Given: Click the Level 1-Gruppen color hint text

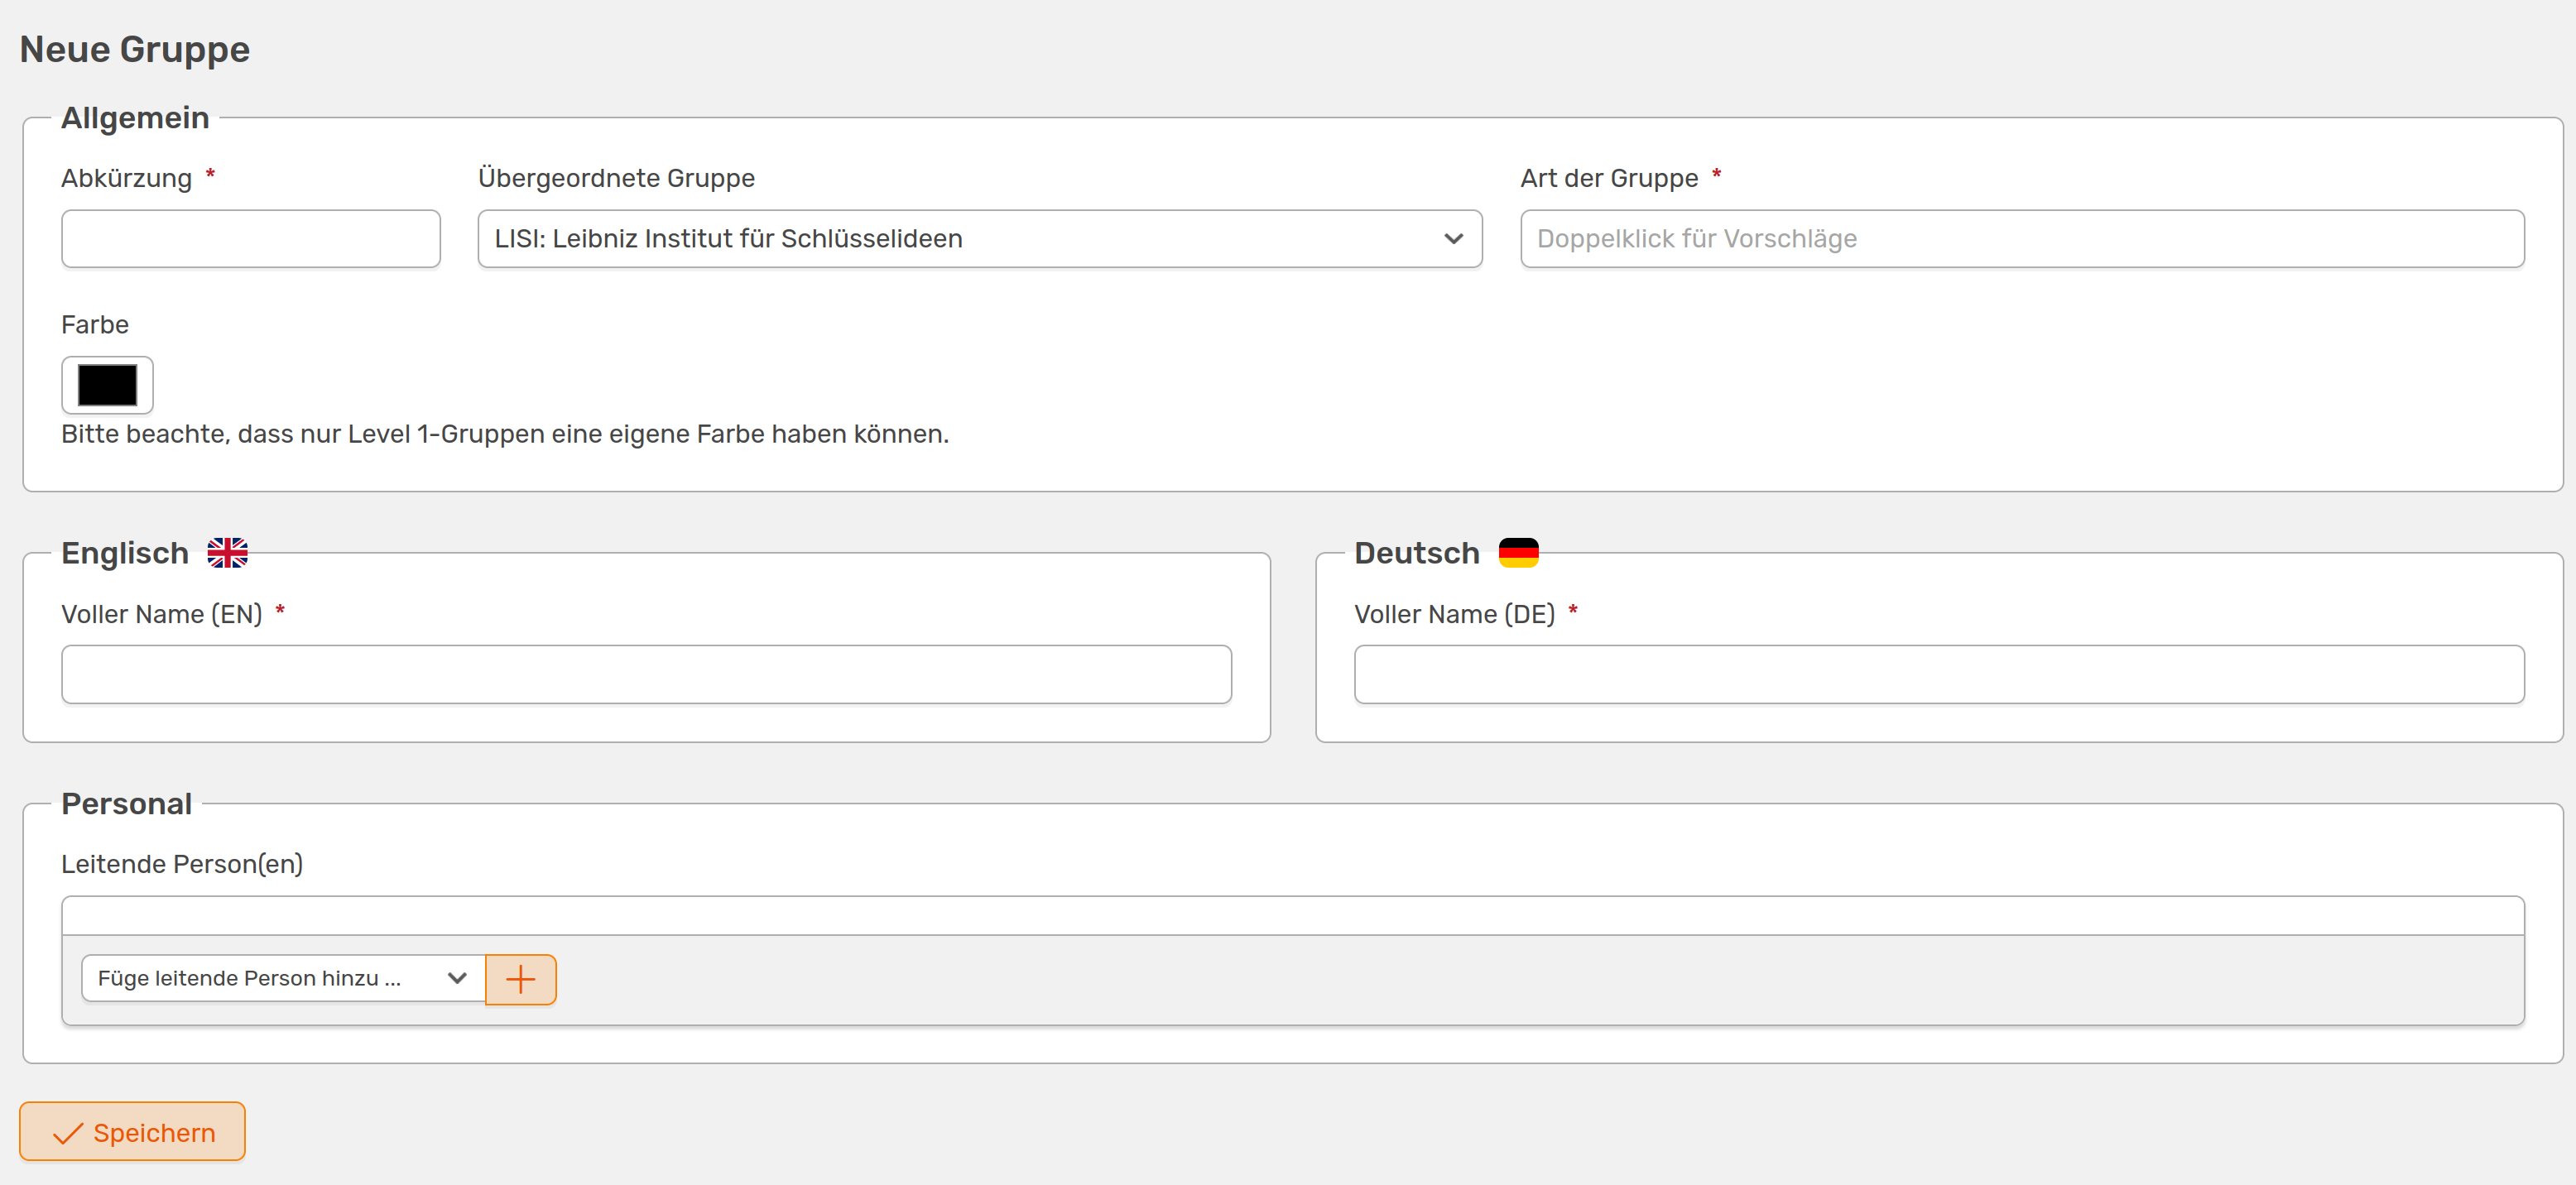Looking at the screenshot, I should 504,434.
